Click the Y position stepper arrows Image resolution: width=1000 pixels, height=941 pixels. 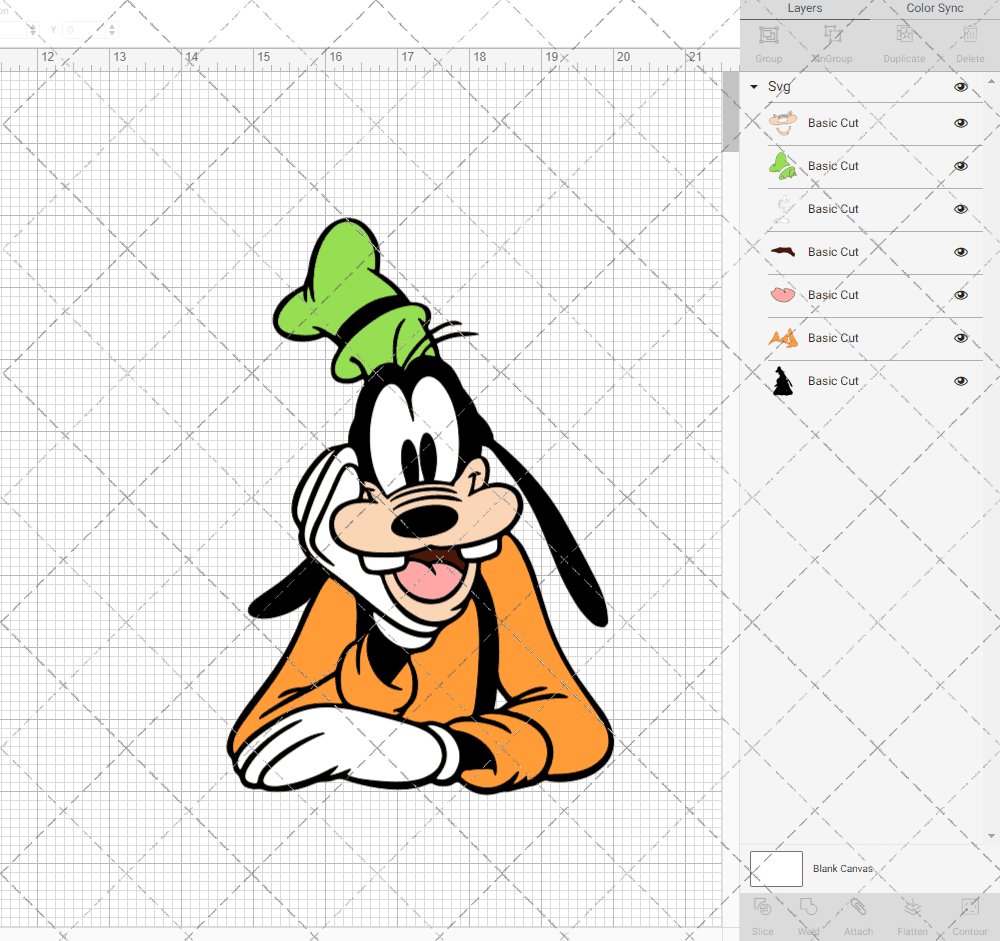coord(112,30)
